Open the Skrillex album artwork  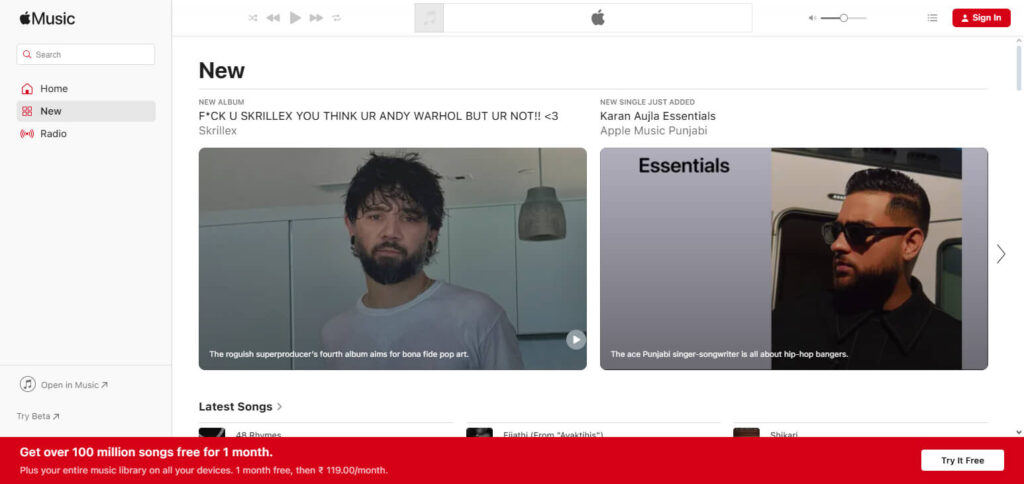[392, 259]
